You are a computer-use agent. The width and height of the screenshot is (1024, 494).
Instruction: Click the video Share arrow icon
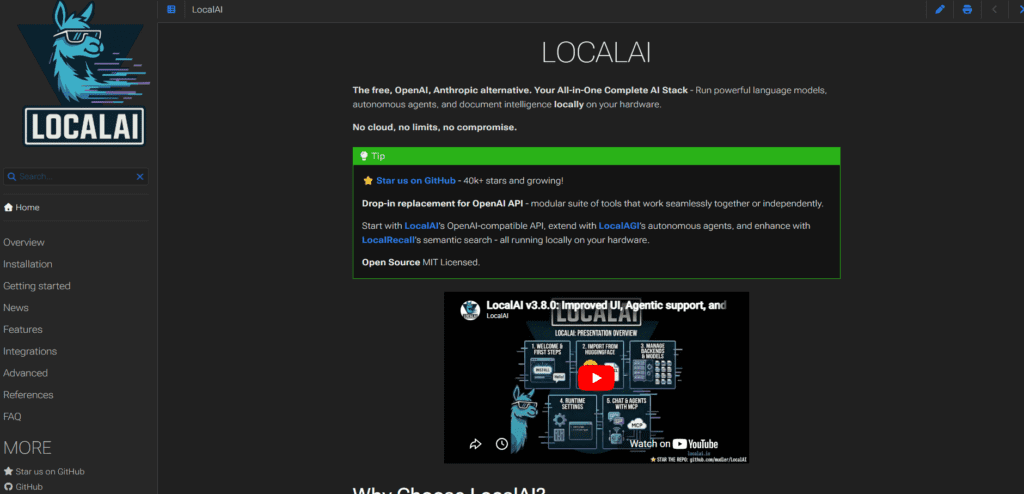(475, 444)
